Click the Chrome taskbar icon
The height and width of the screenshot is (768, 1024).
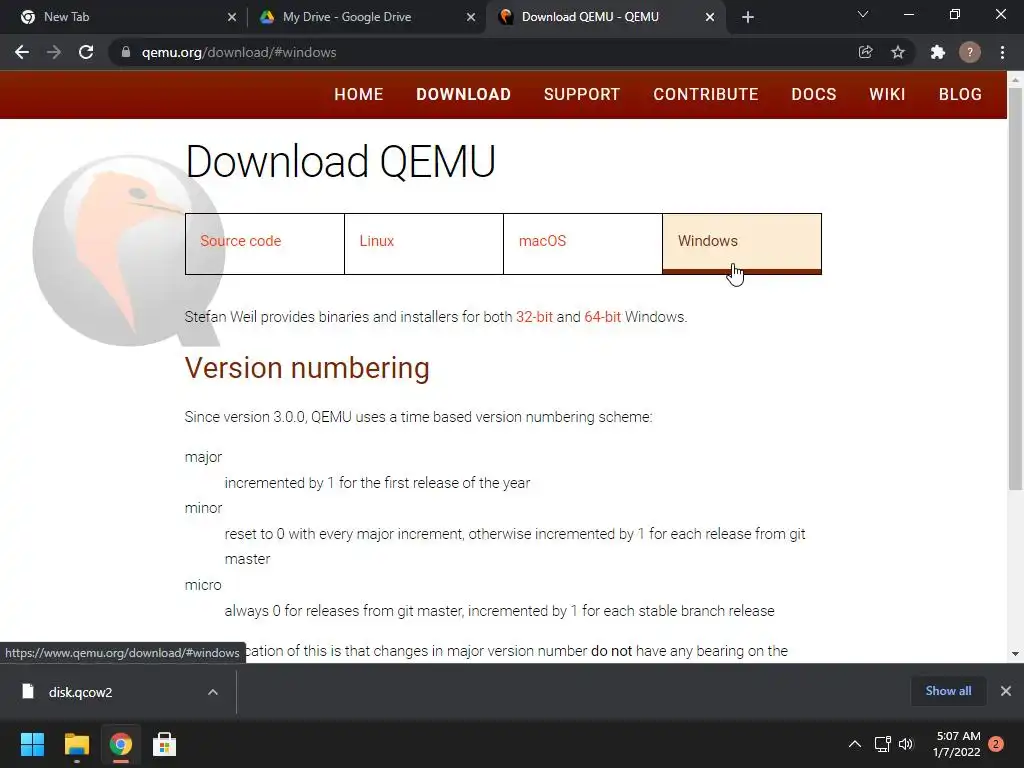coord(121,744)
